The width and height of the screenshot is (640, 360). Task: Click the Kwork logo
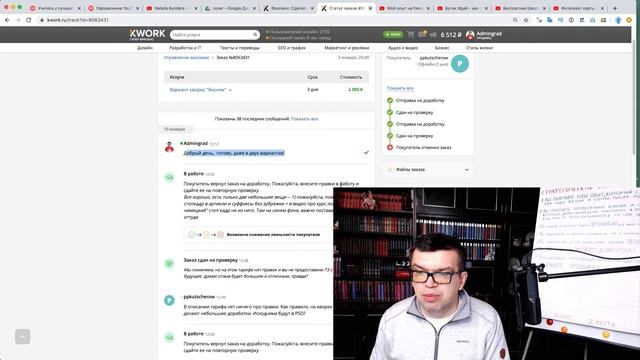pyautogui.click(x=147, y=34)
